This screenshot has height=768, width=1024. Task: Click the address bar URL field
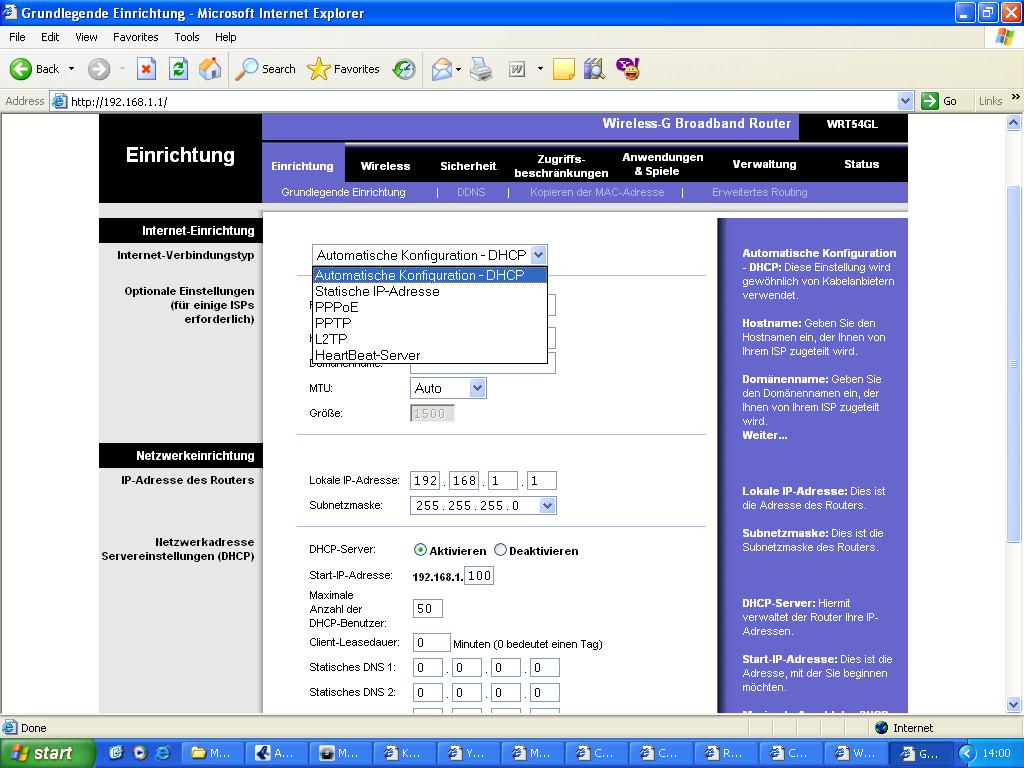(x=482, y=101)
